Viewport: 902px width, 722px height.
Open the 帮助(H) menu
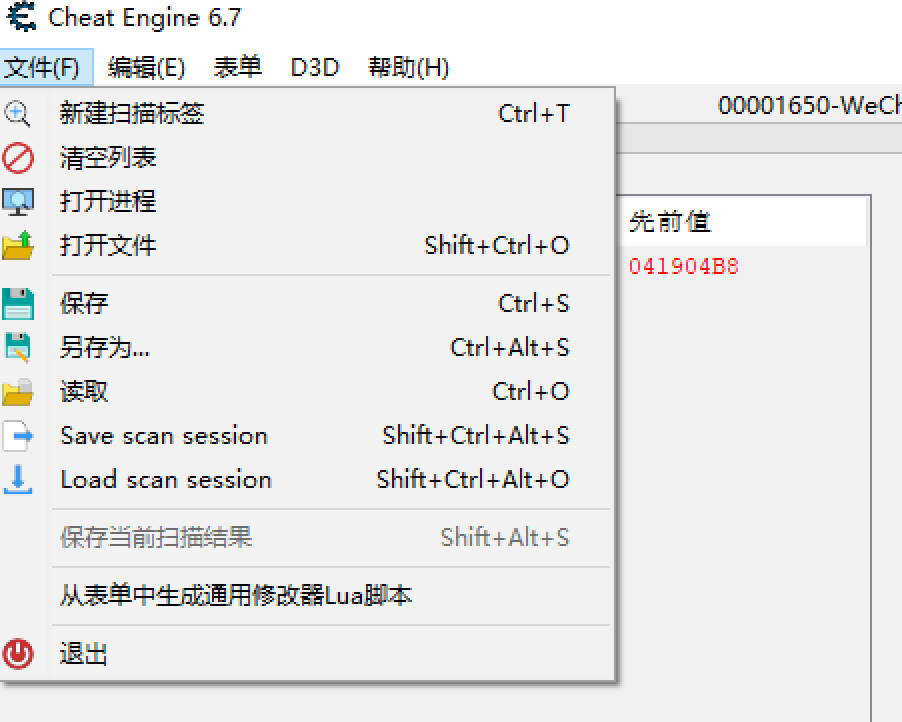408,67
